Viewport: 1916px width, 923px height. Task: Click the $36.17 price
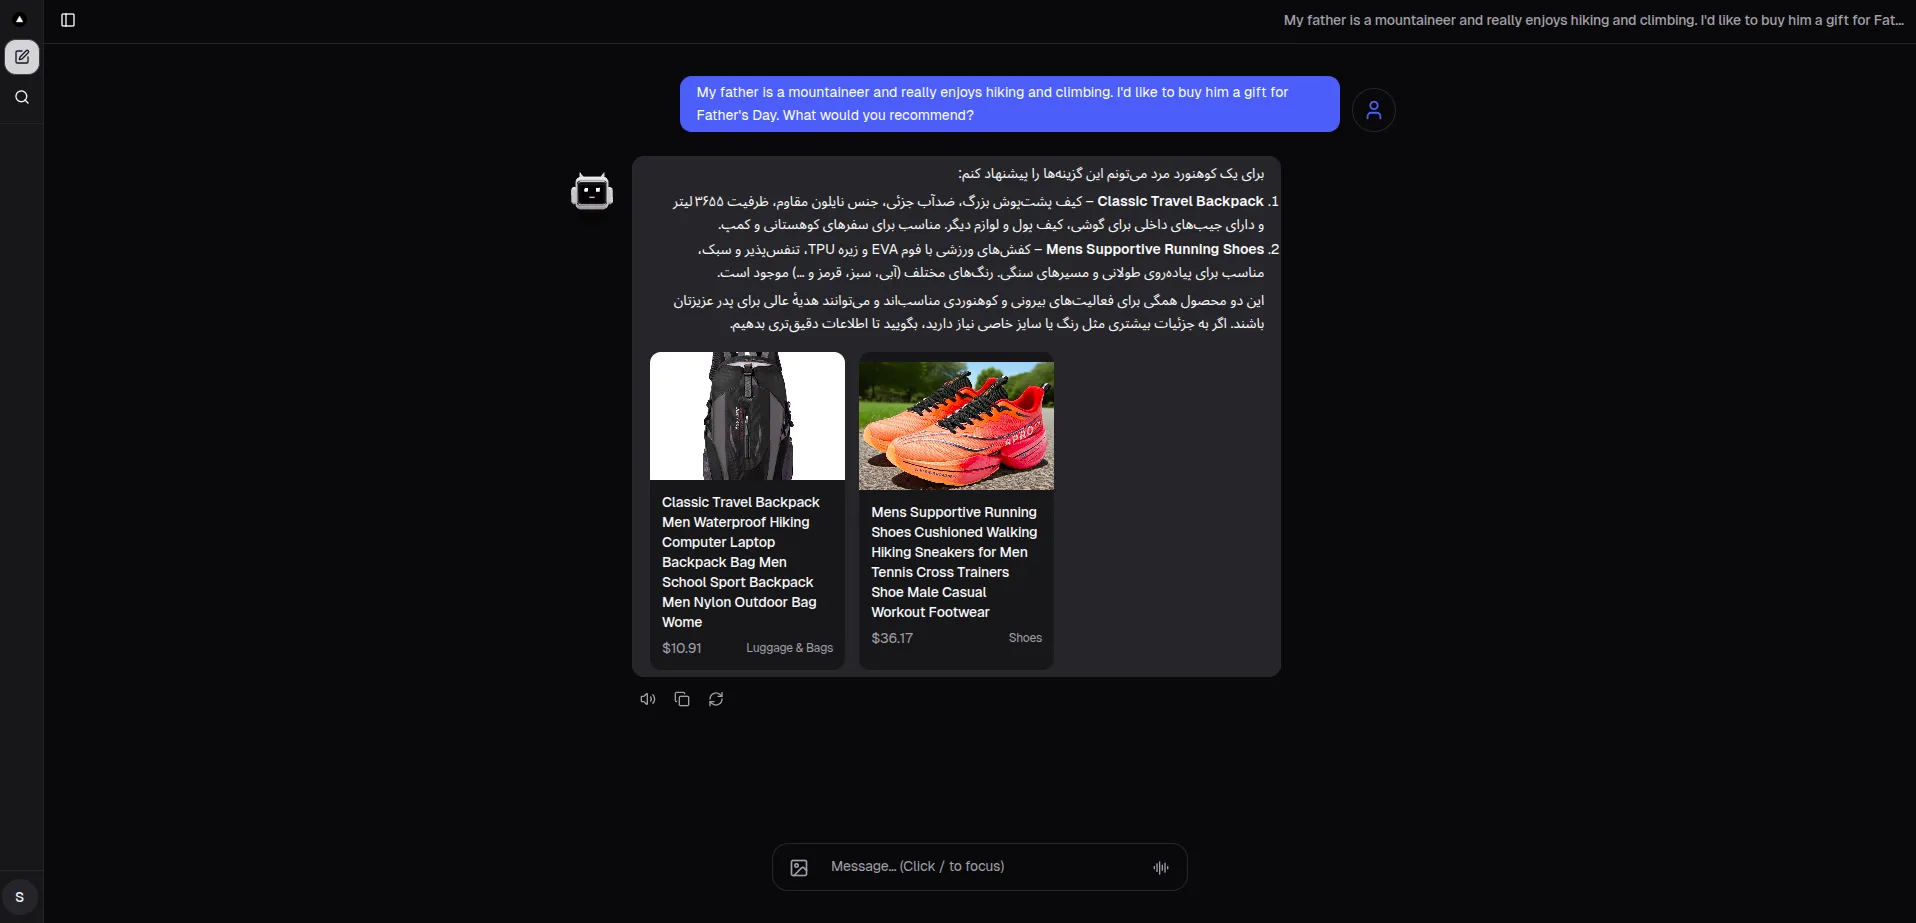892,638
